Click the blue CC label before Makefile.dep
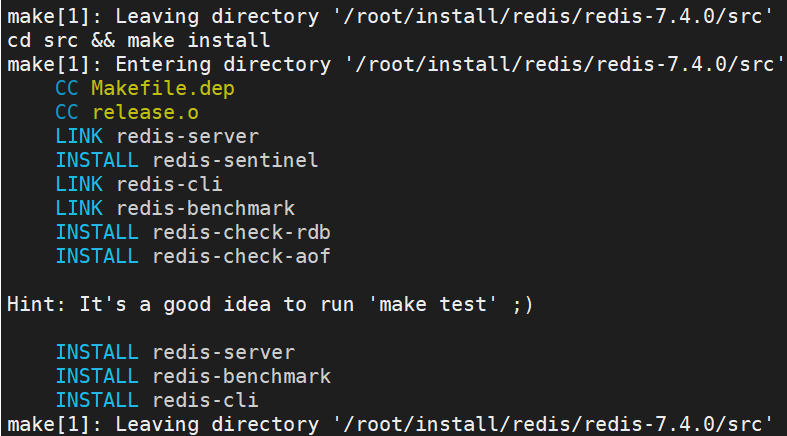The height and width of the screenshot is (436, 787). (67, 89)
